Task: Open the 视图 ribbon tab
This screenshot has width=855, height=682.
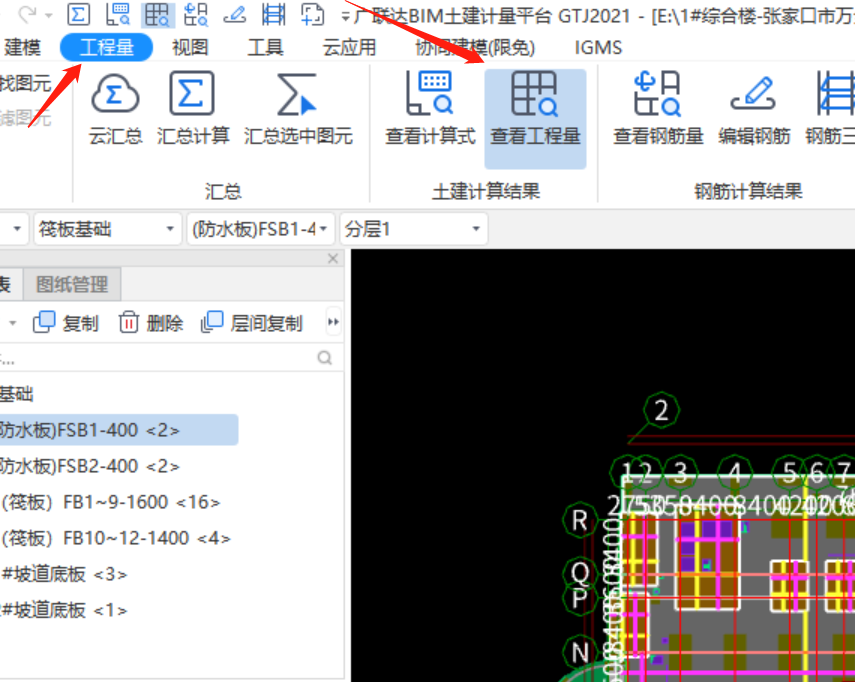Action: [190, 47]
